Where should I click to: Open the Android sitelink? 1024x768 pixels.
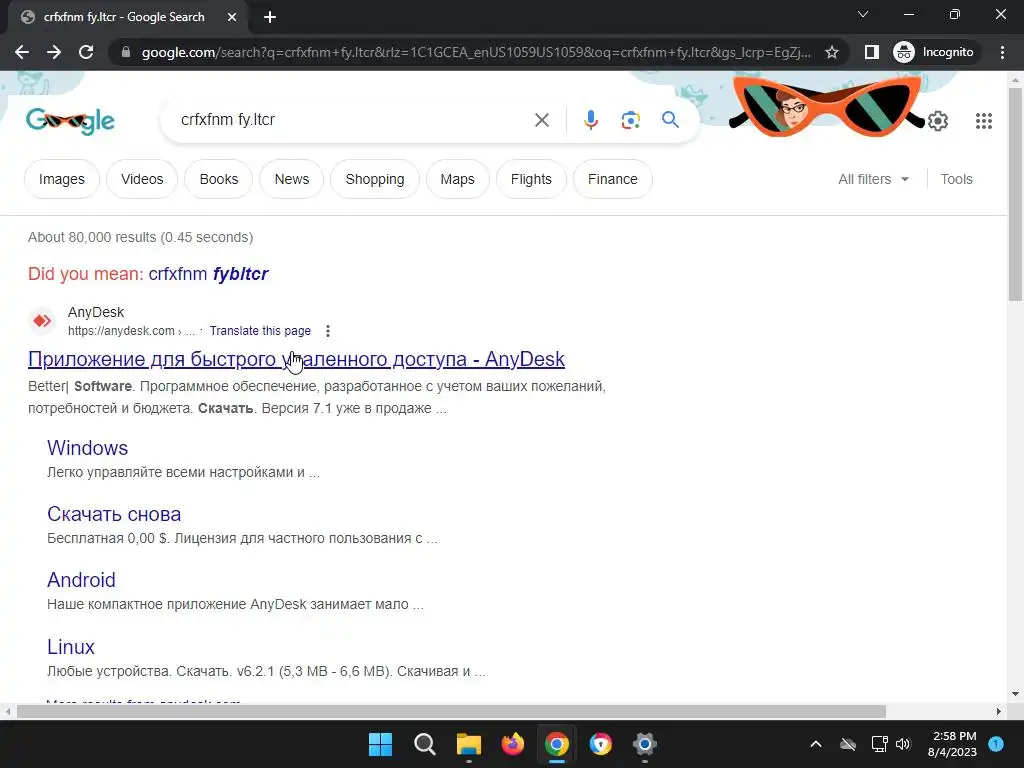click(81, 580)
